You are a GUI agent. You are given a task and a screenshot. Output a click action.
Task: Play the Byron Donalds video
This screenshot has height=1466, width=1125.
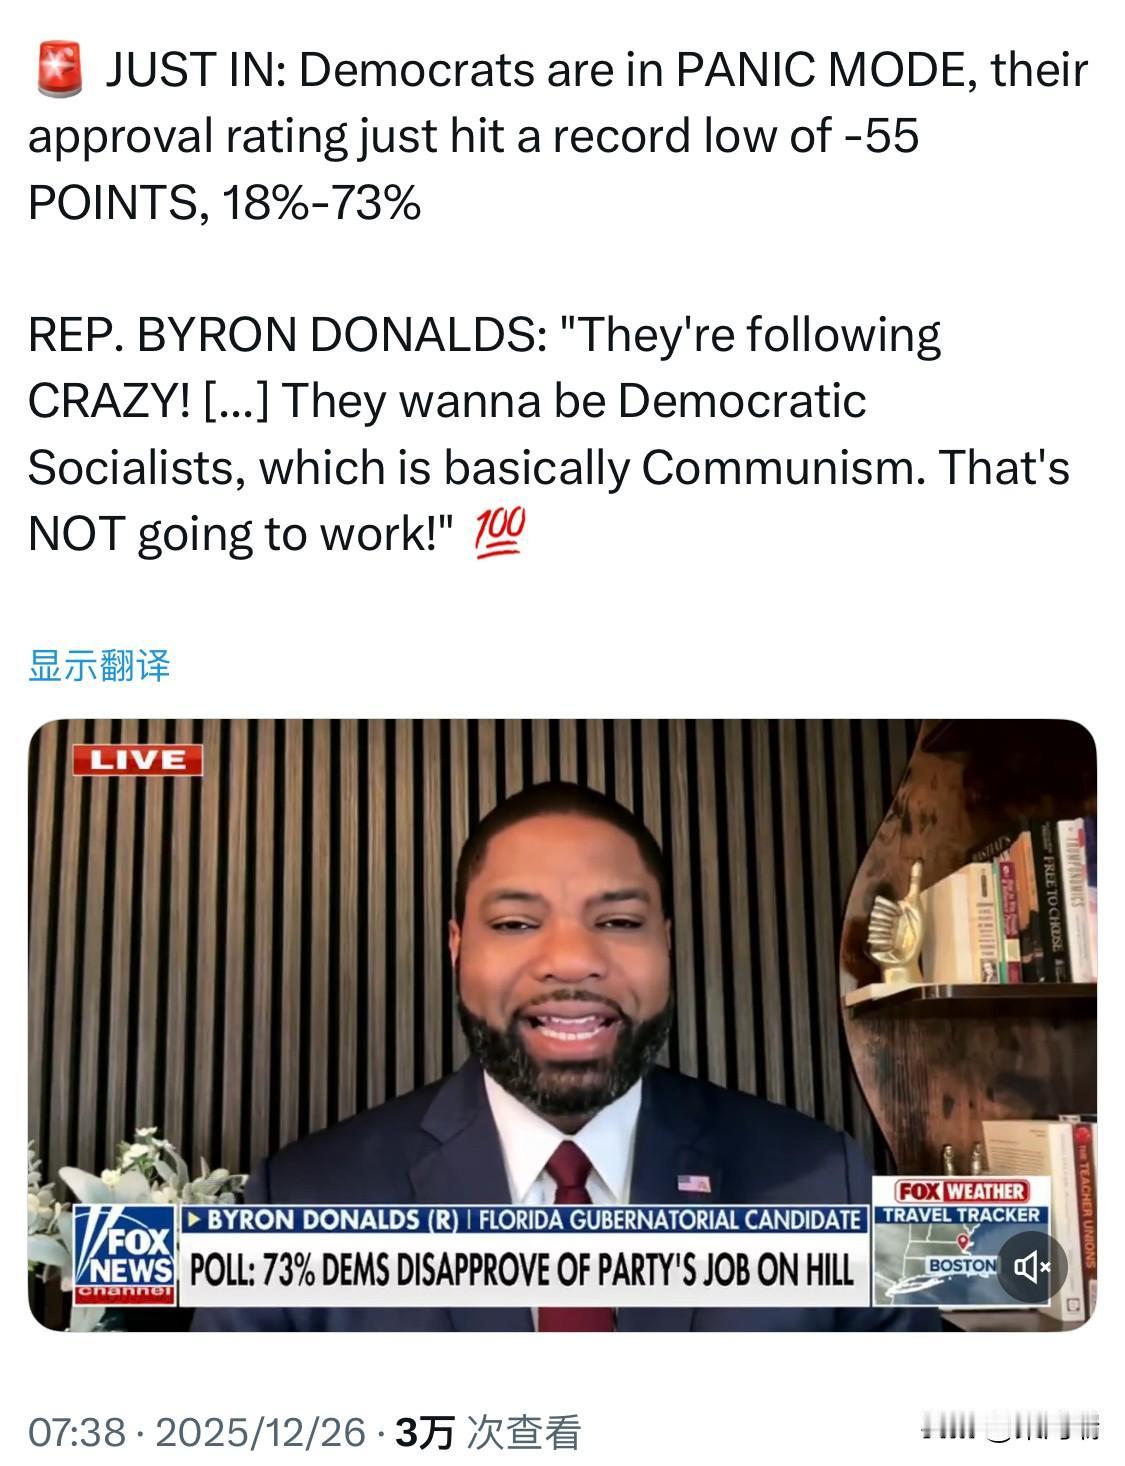coord(562,1024)
